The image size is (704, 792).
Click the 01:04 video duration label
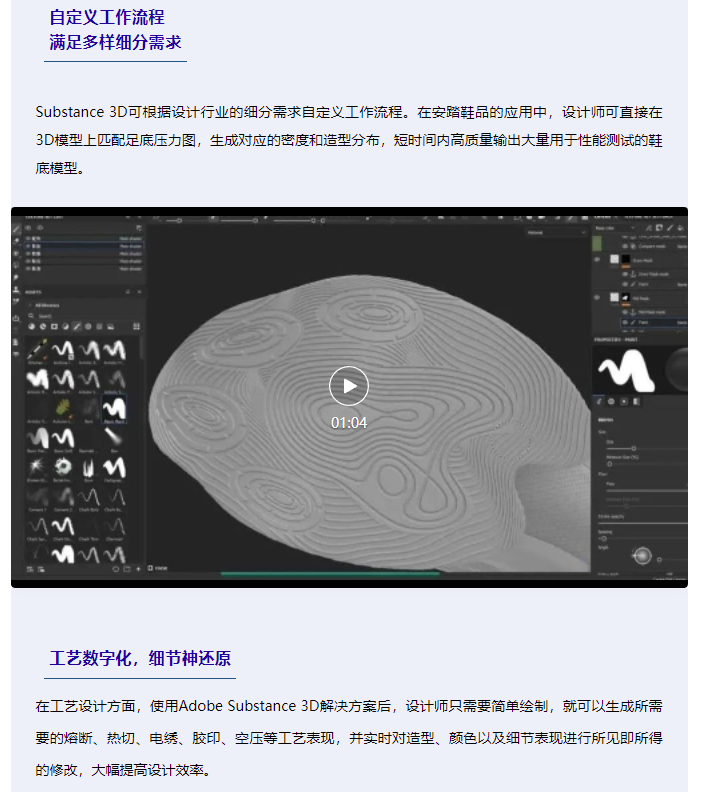point(348,423)
